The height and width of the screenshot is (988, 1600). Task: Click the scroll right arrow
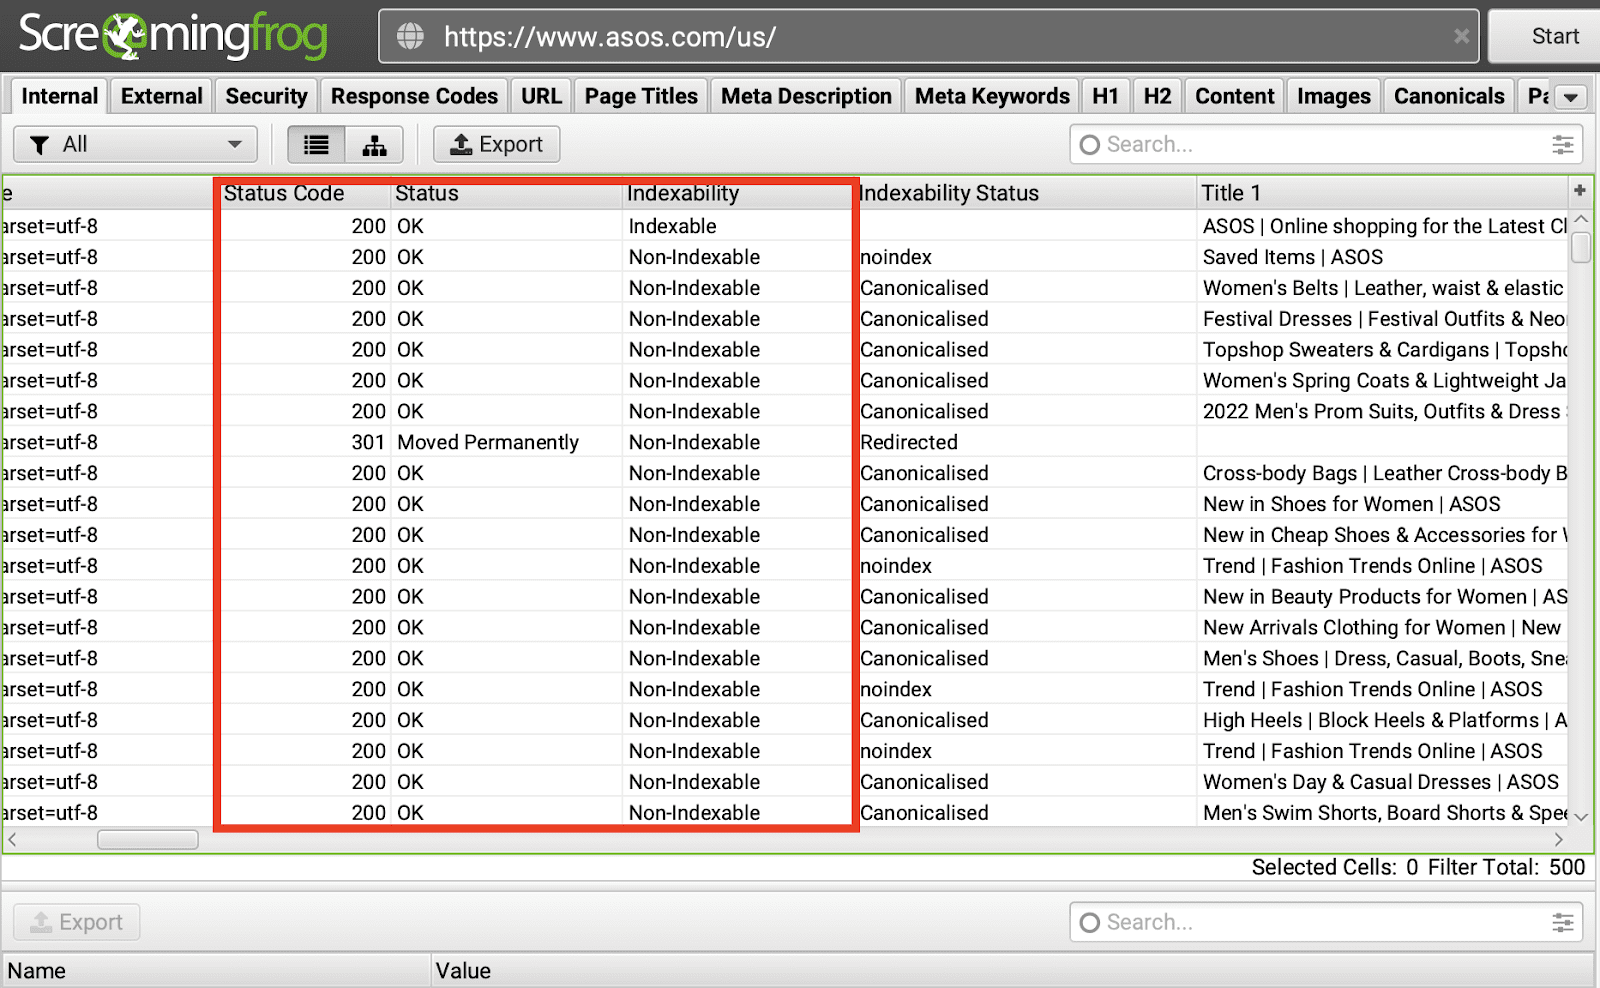[1558, 840]
